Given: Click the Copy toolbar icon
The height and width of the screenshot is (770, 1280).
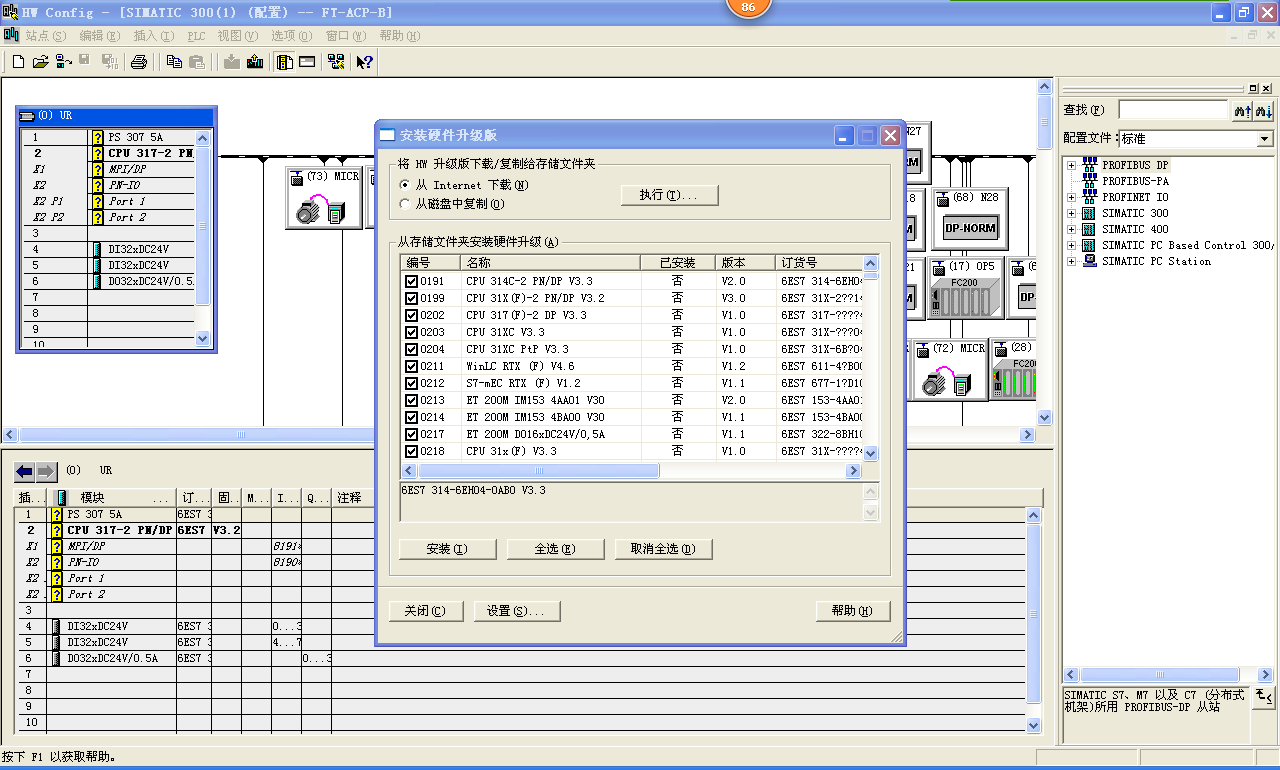Looking at the screenshot, I should click(x=174, y=62).
